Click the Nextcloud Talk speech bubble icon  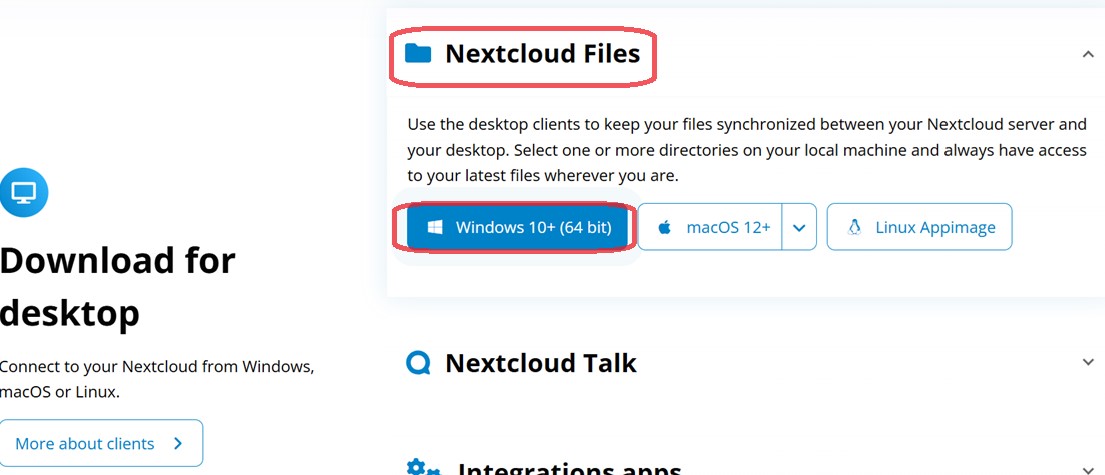tap(418, 363)
